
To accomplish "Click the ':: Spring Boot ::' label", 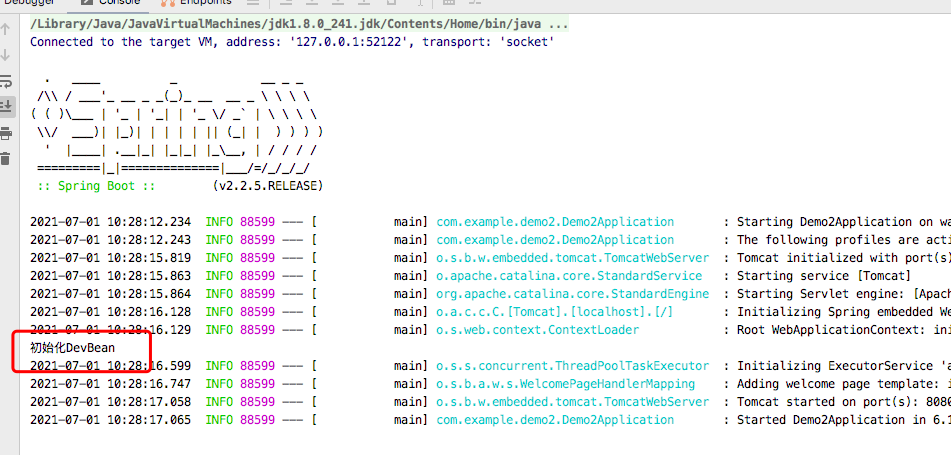I will coord(96,186).
